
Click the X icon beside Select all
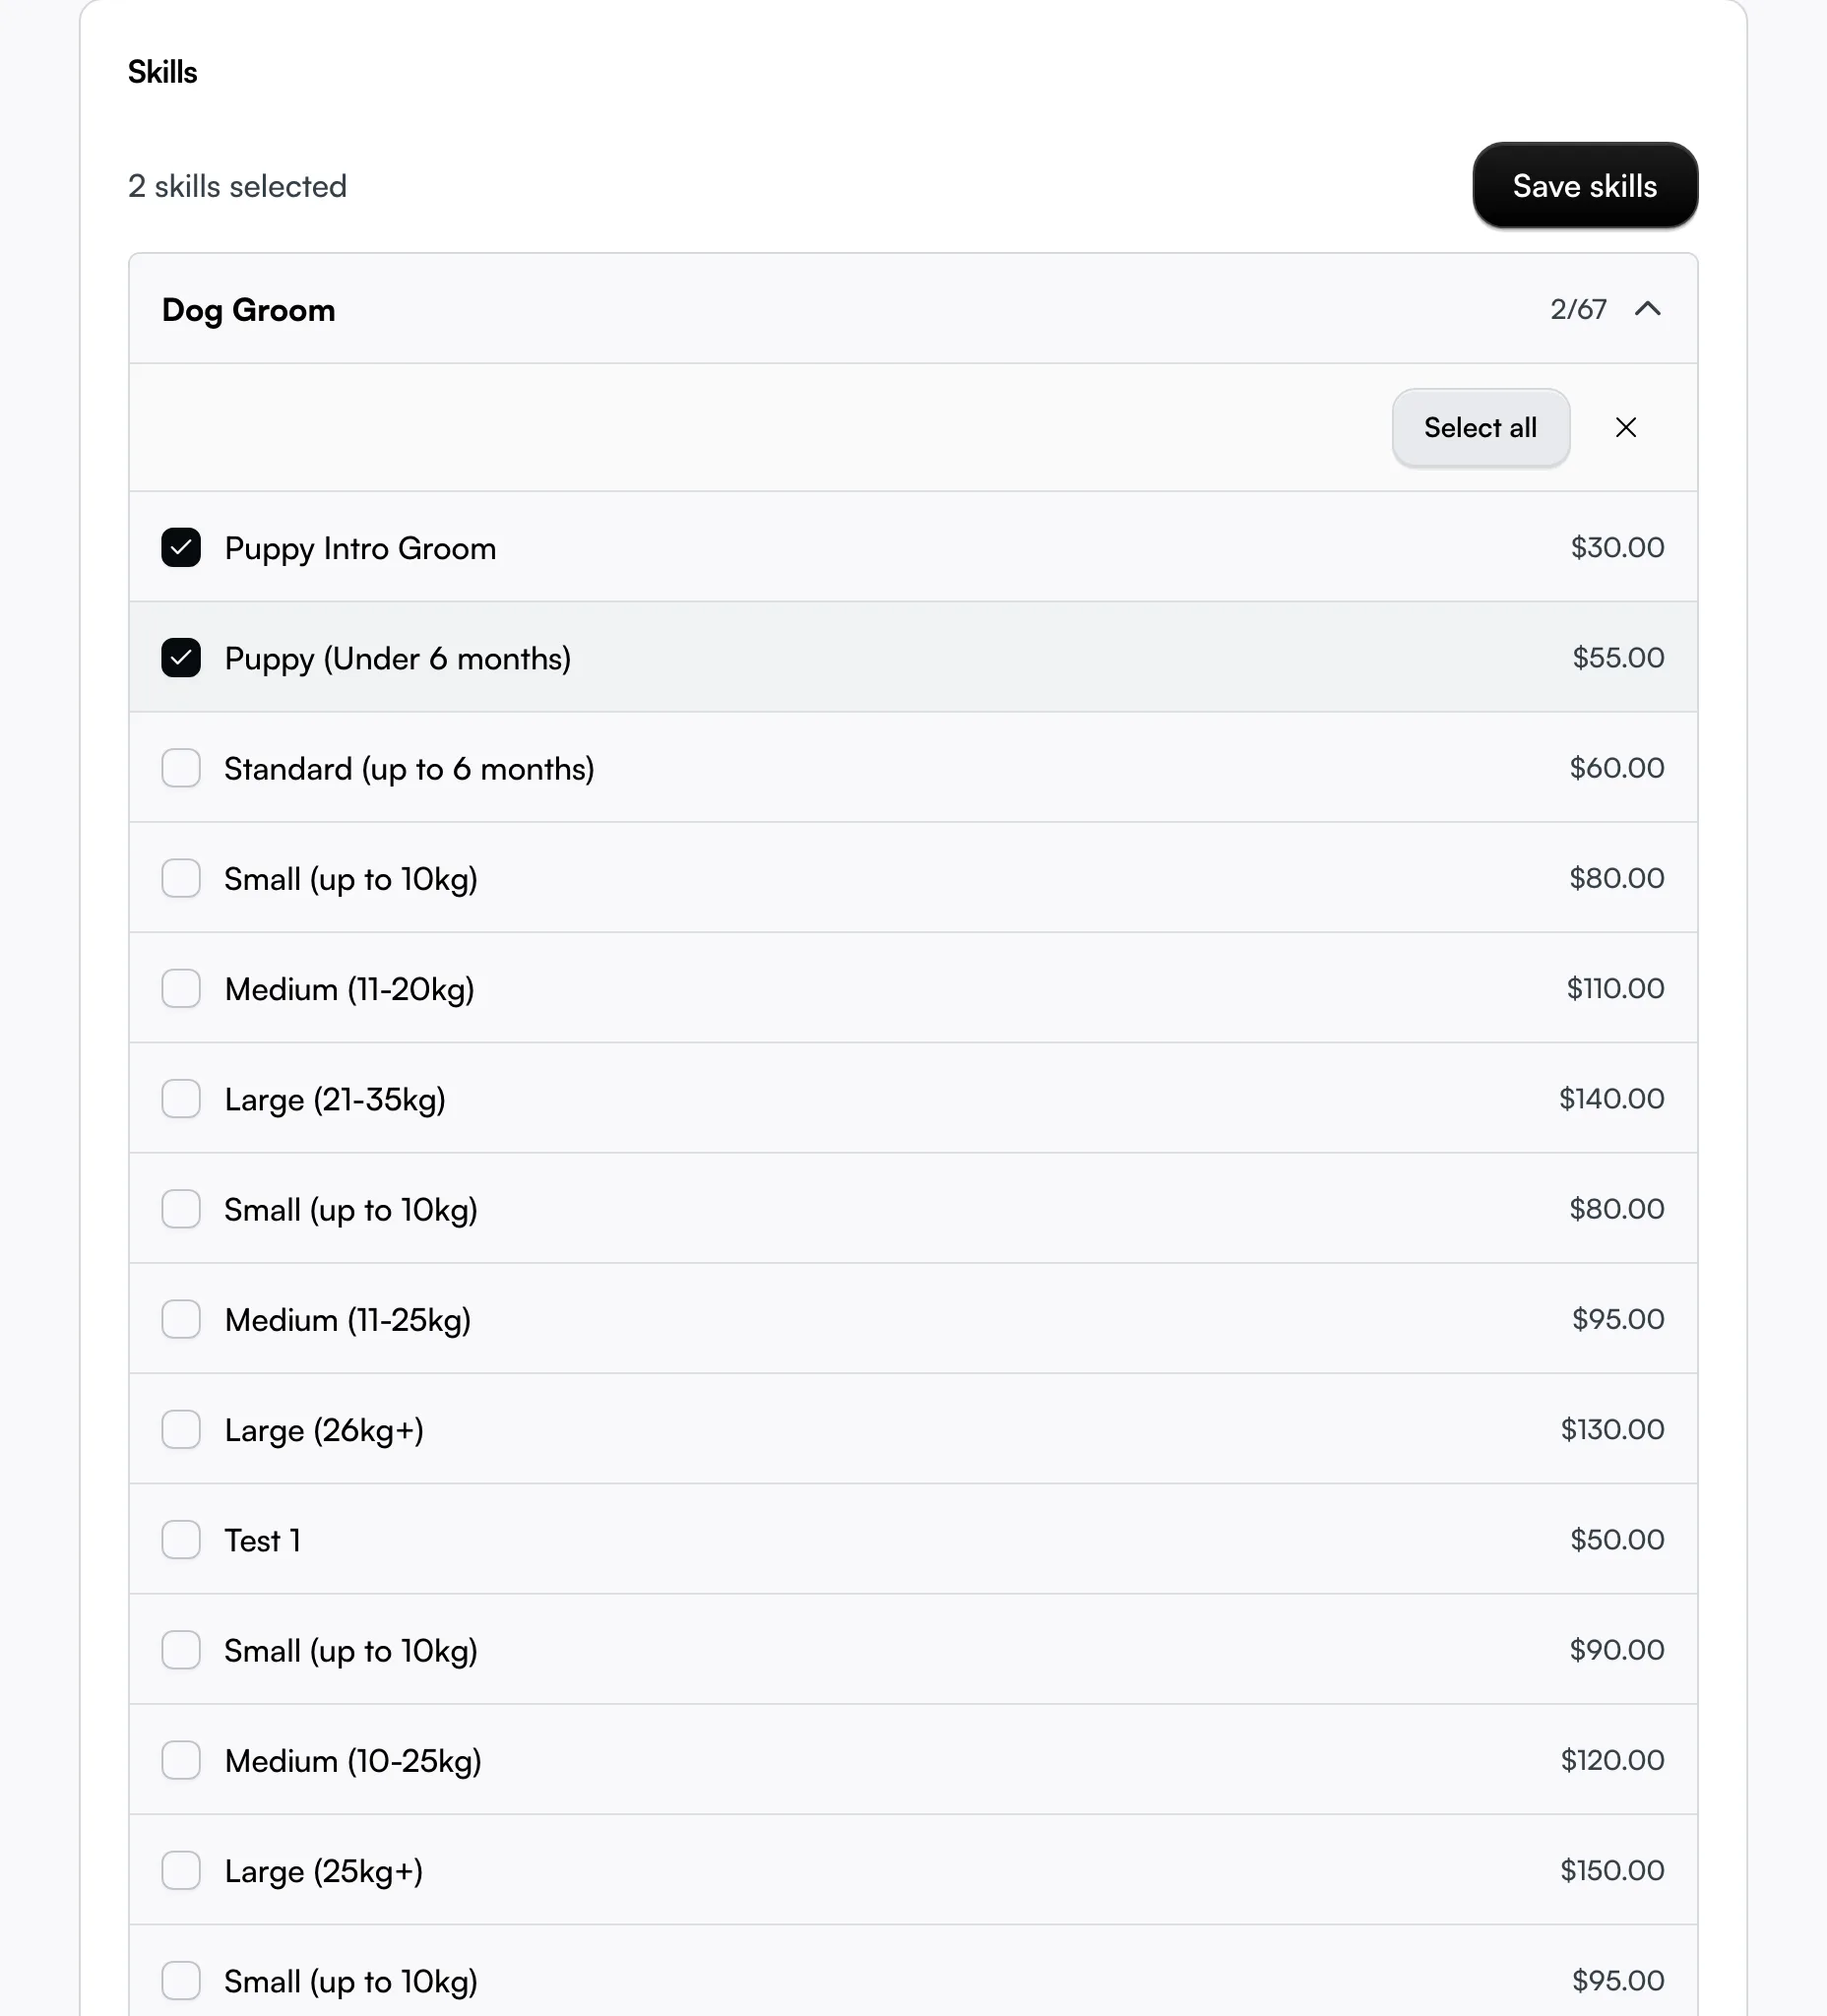coord(1626,428)
